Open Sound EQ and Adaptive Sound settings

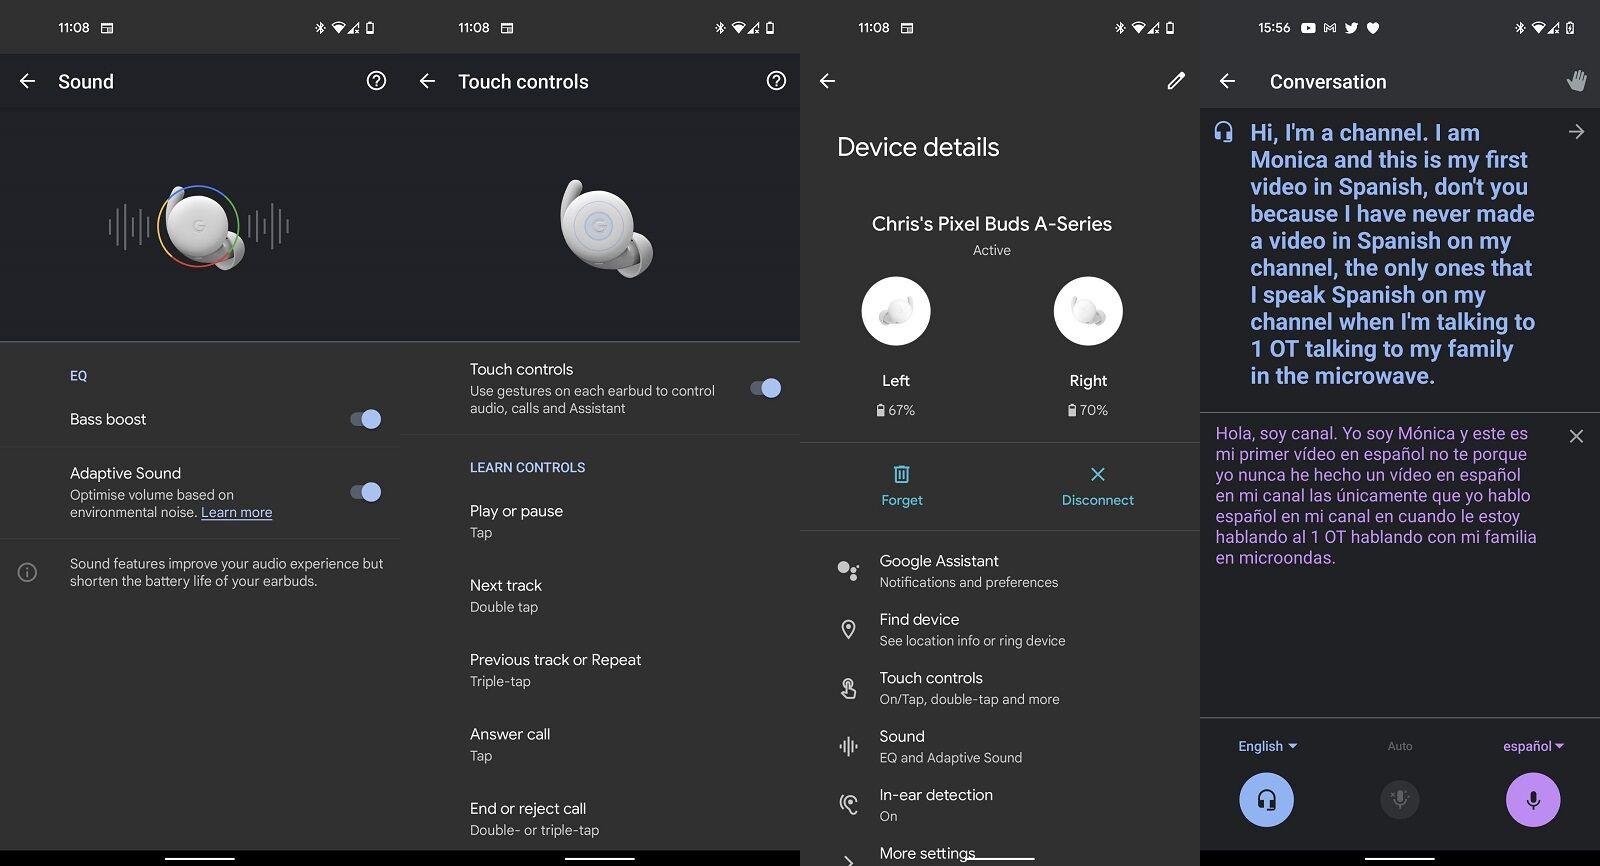[1000, 746]
